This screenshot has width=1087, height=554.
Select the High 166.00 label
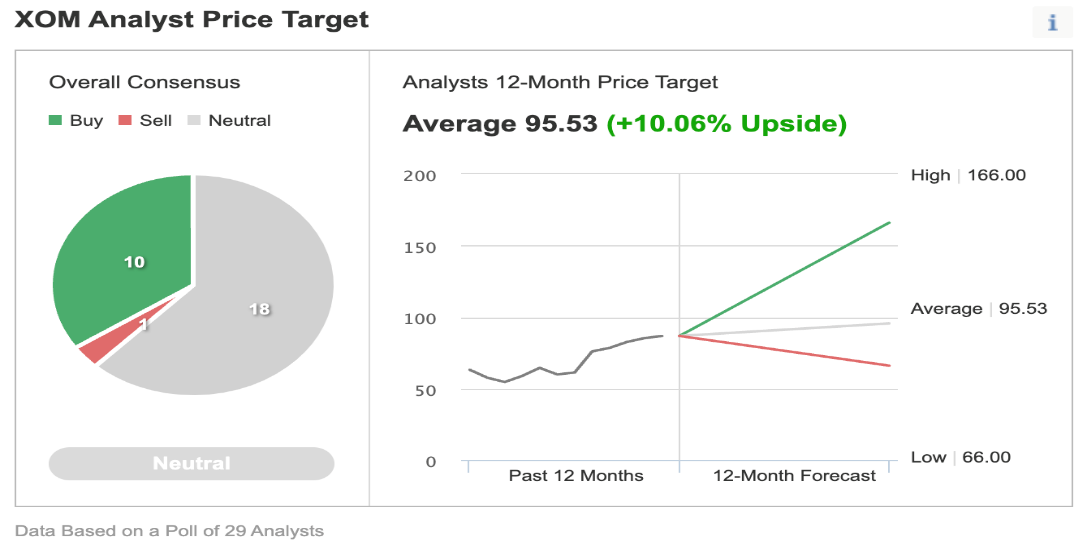tap(968, 175)
